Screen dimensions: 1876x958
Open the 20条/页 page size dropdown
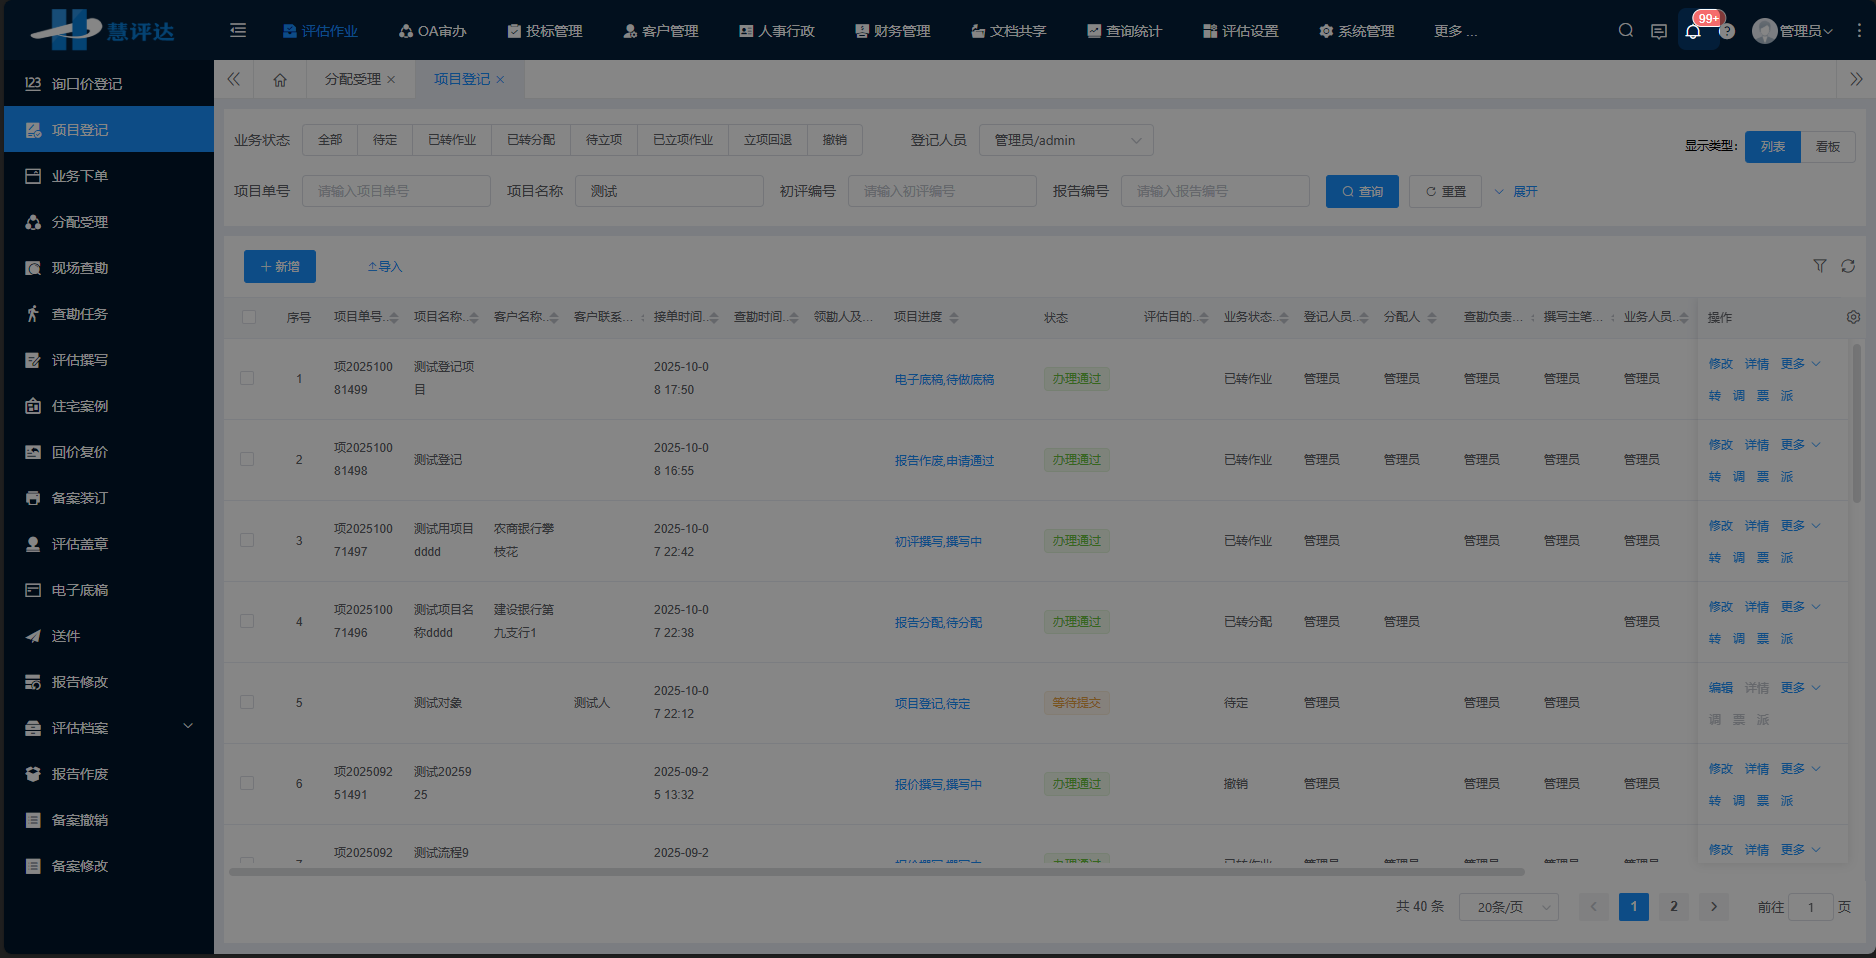tap(1508, 907)
